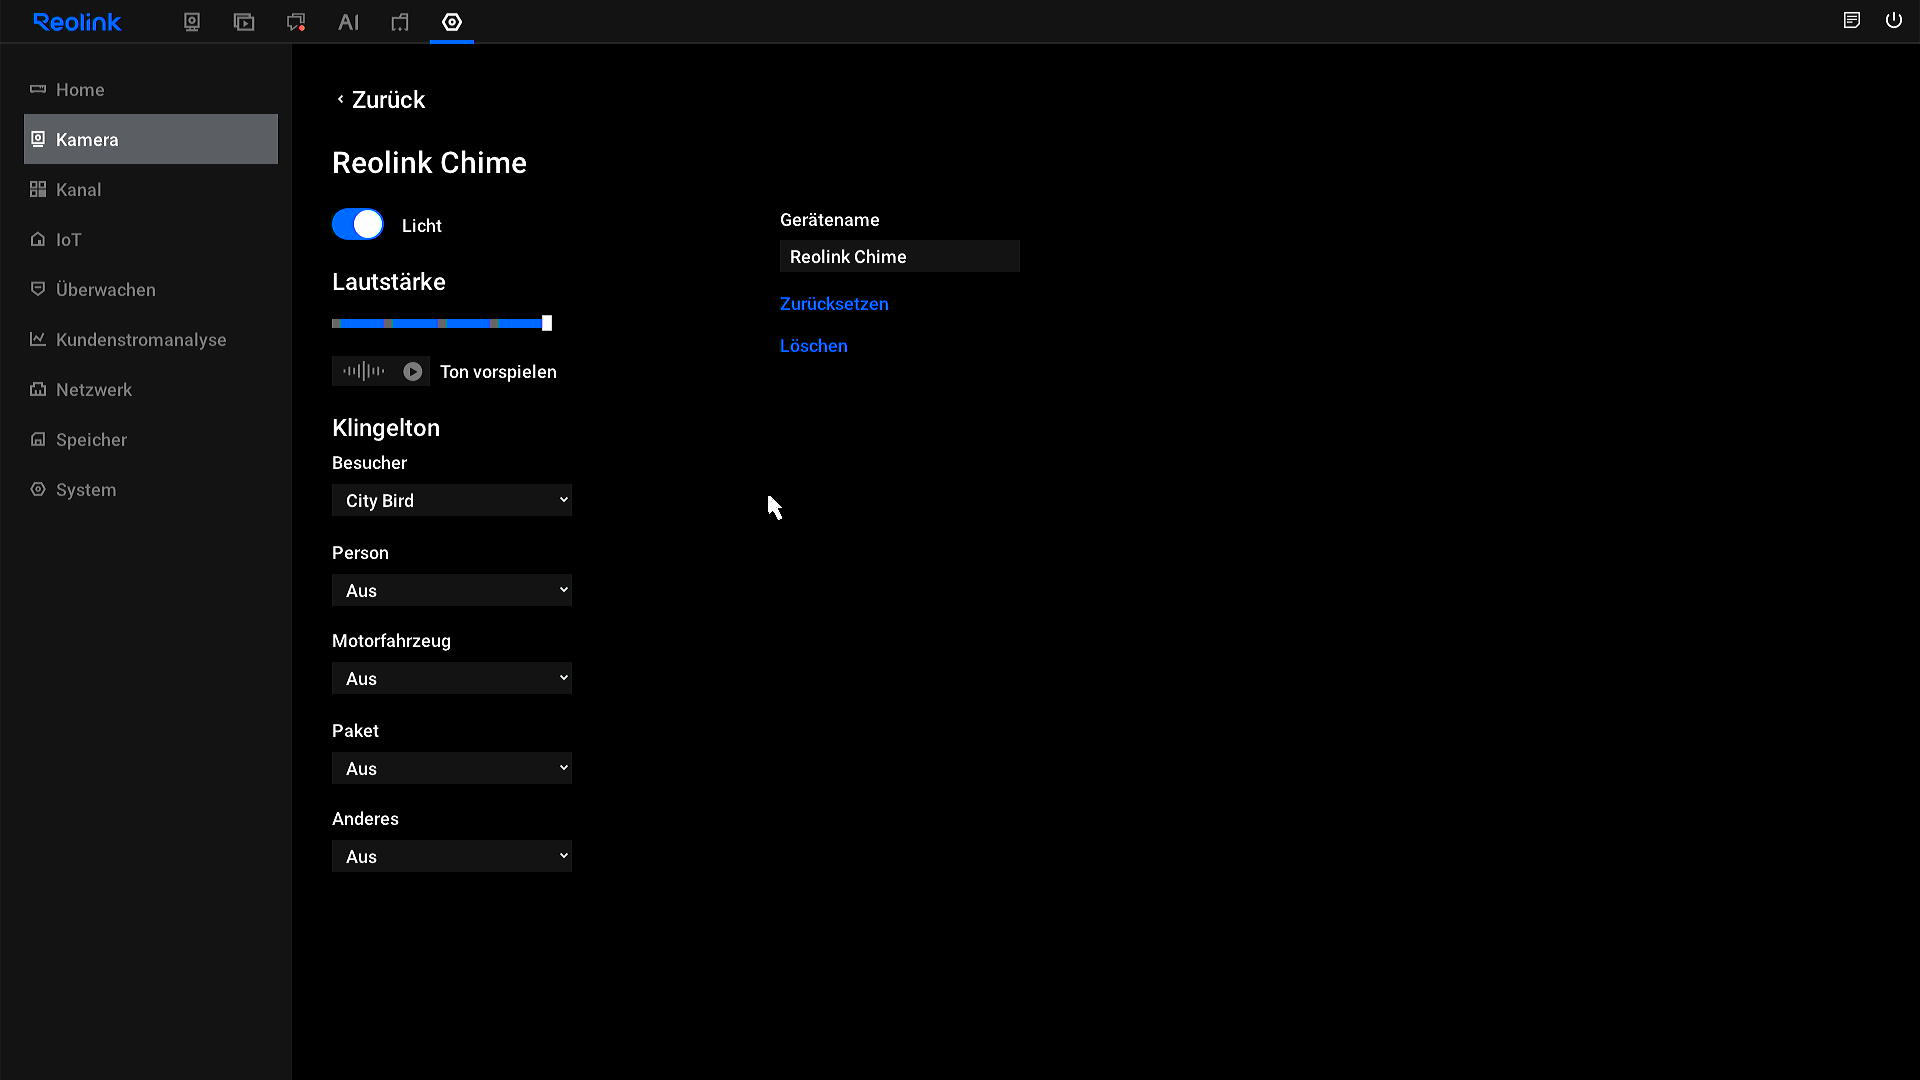Screen dimensions: 1920x1080
Task: Open the notifications icon with red dot
Action: point(296,22)
